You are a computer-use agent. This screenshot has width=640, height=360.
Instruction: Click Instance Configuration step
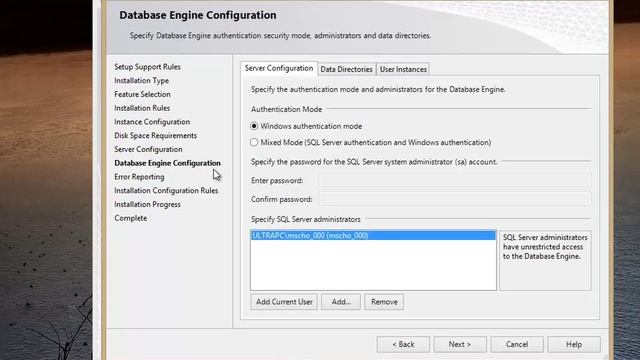(x=152, y=122)
